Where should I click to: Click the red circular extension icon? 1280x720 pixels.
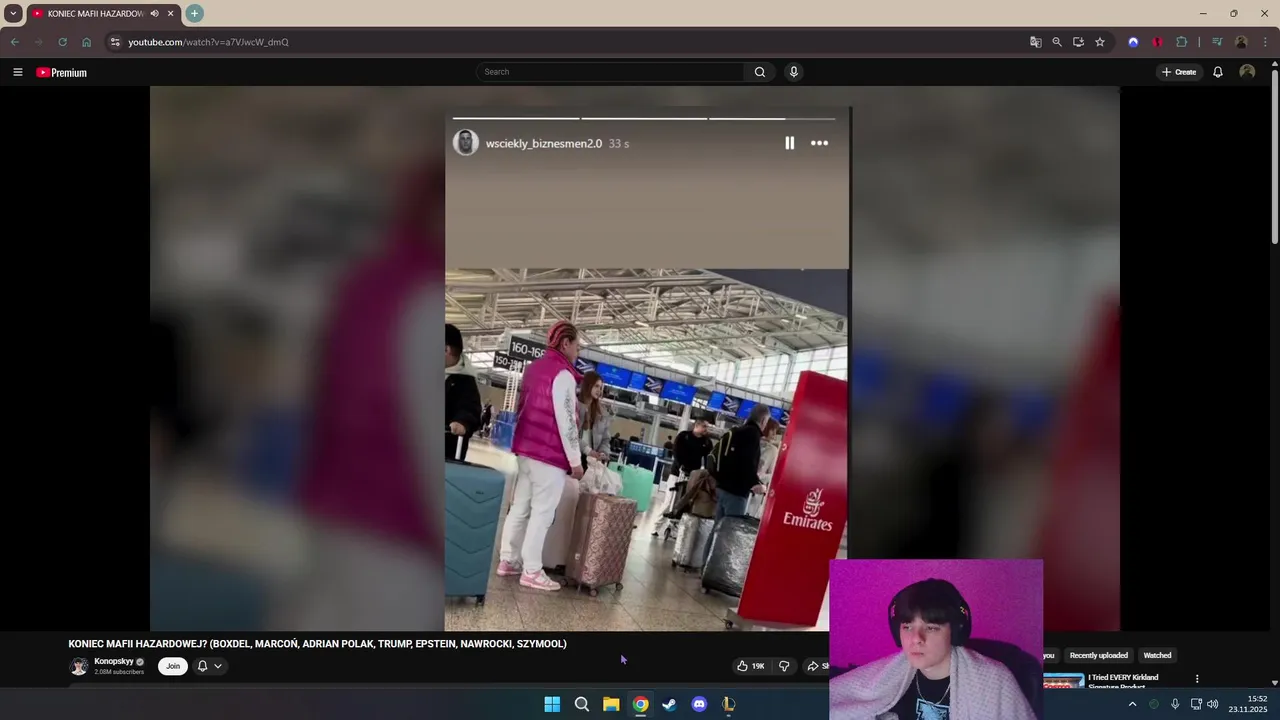click(1157, 42)
